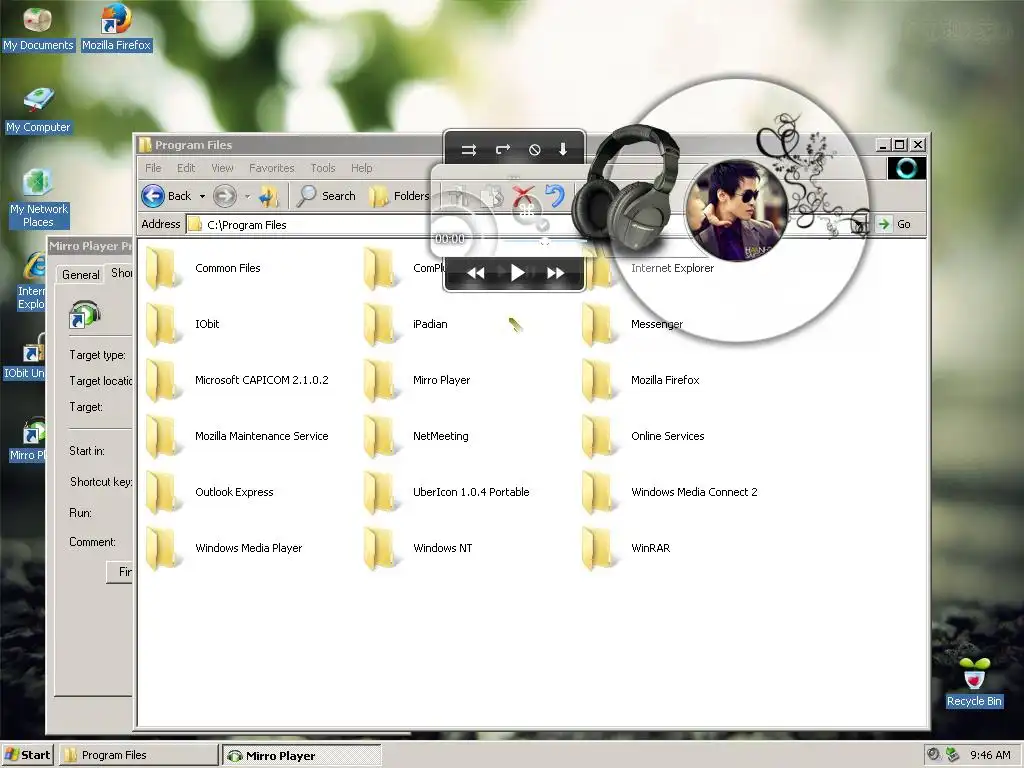Select the Messenger folder
Viewport: 1024px width, 768px height.
[633, 325]
